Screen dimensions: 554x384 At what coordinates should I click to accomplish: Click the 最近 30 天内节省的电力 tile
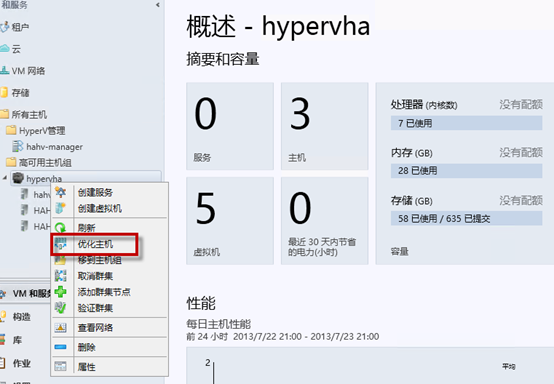coord(324,221)
